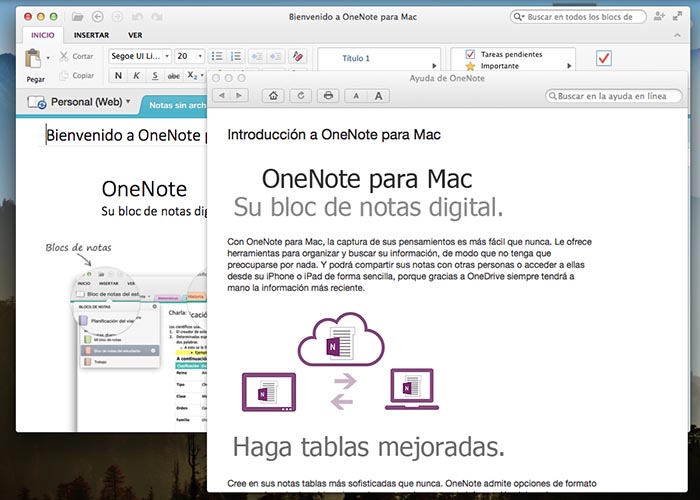
Task: Click the home icon in help window
Action: [273, 96]
